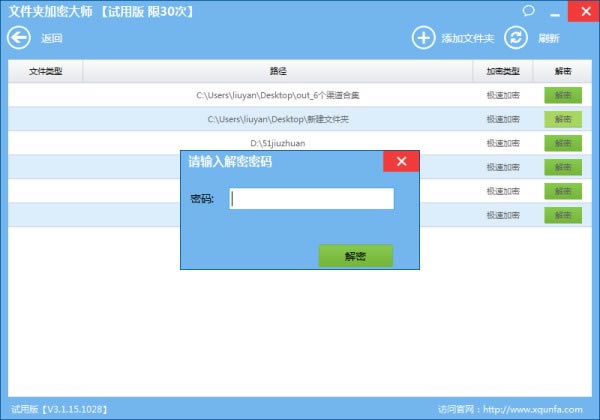Click the circular refresh arrows icon

coord(515,38)
